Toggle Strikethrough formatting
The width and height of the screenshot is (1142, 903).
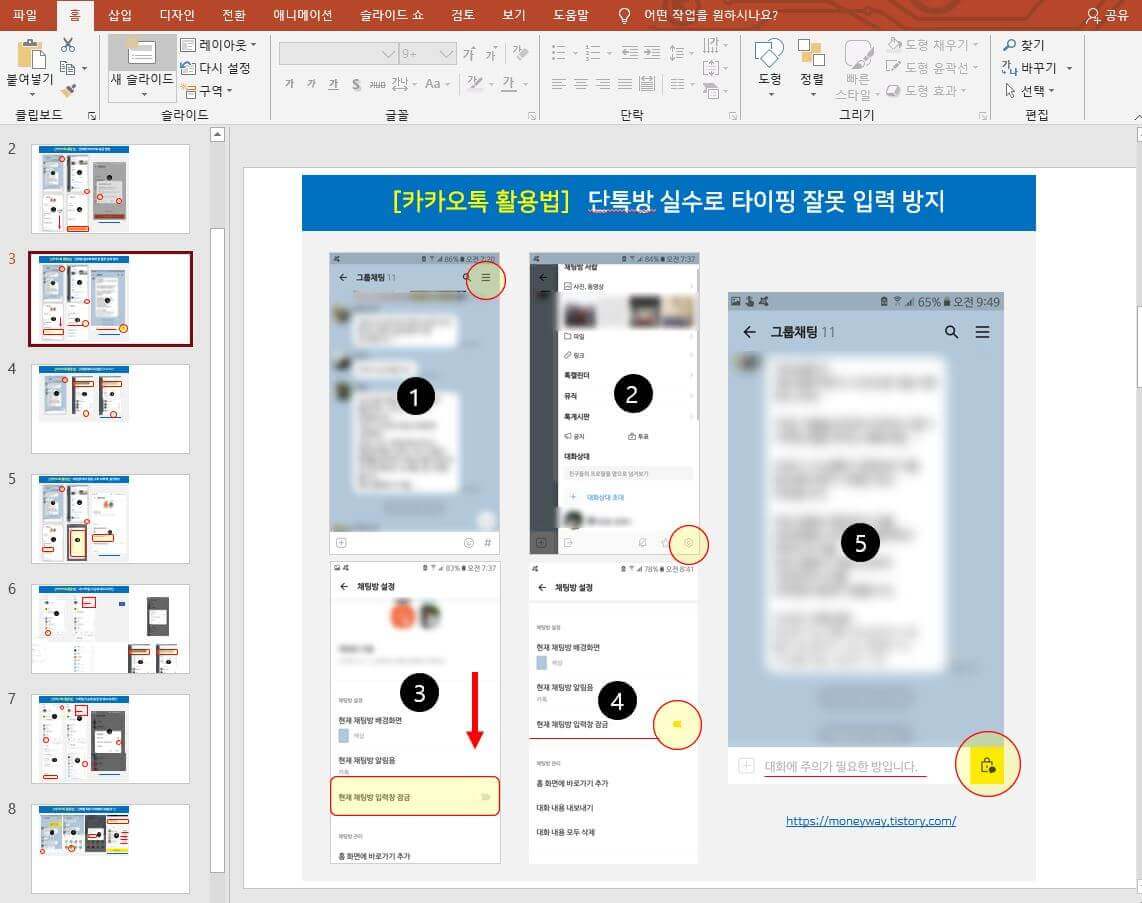377,84
